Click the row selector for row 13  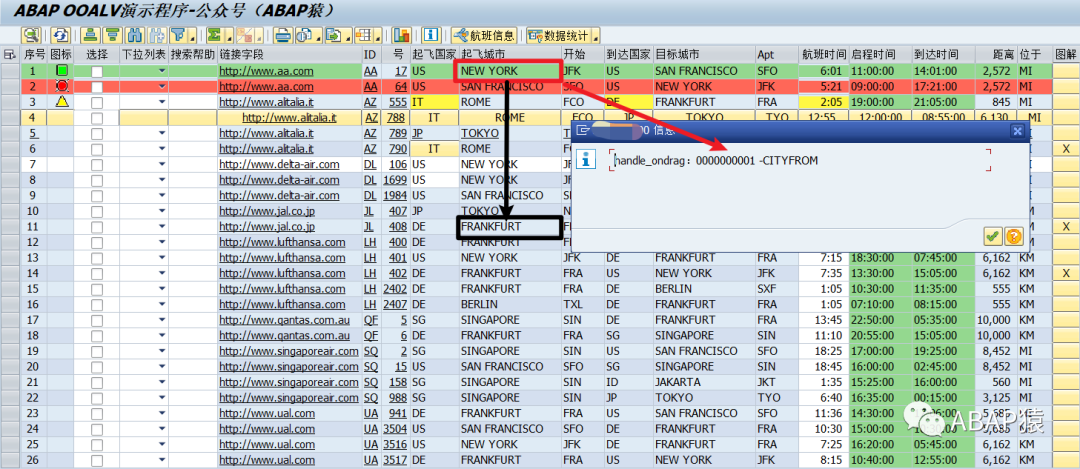[10, 258]
